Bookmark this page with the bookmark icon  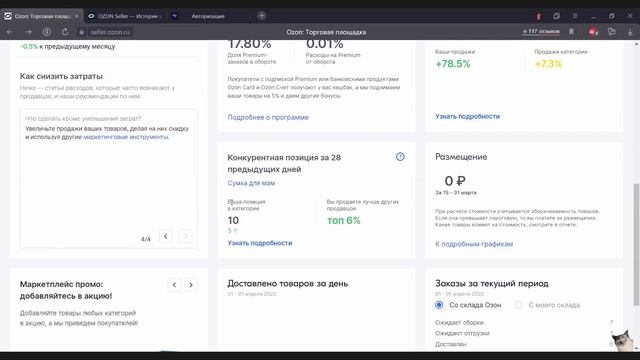(571, 31)
